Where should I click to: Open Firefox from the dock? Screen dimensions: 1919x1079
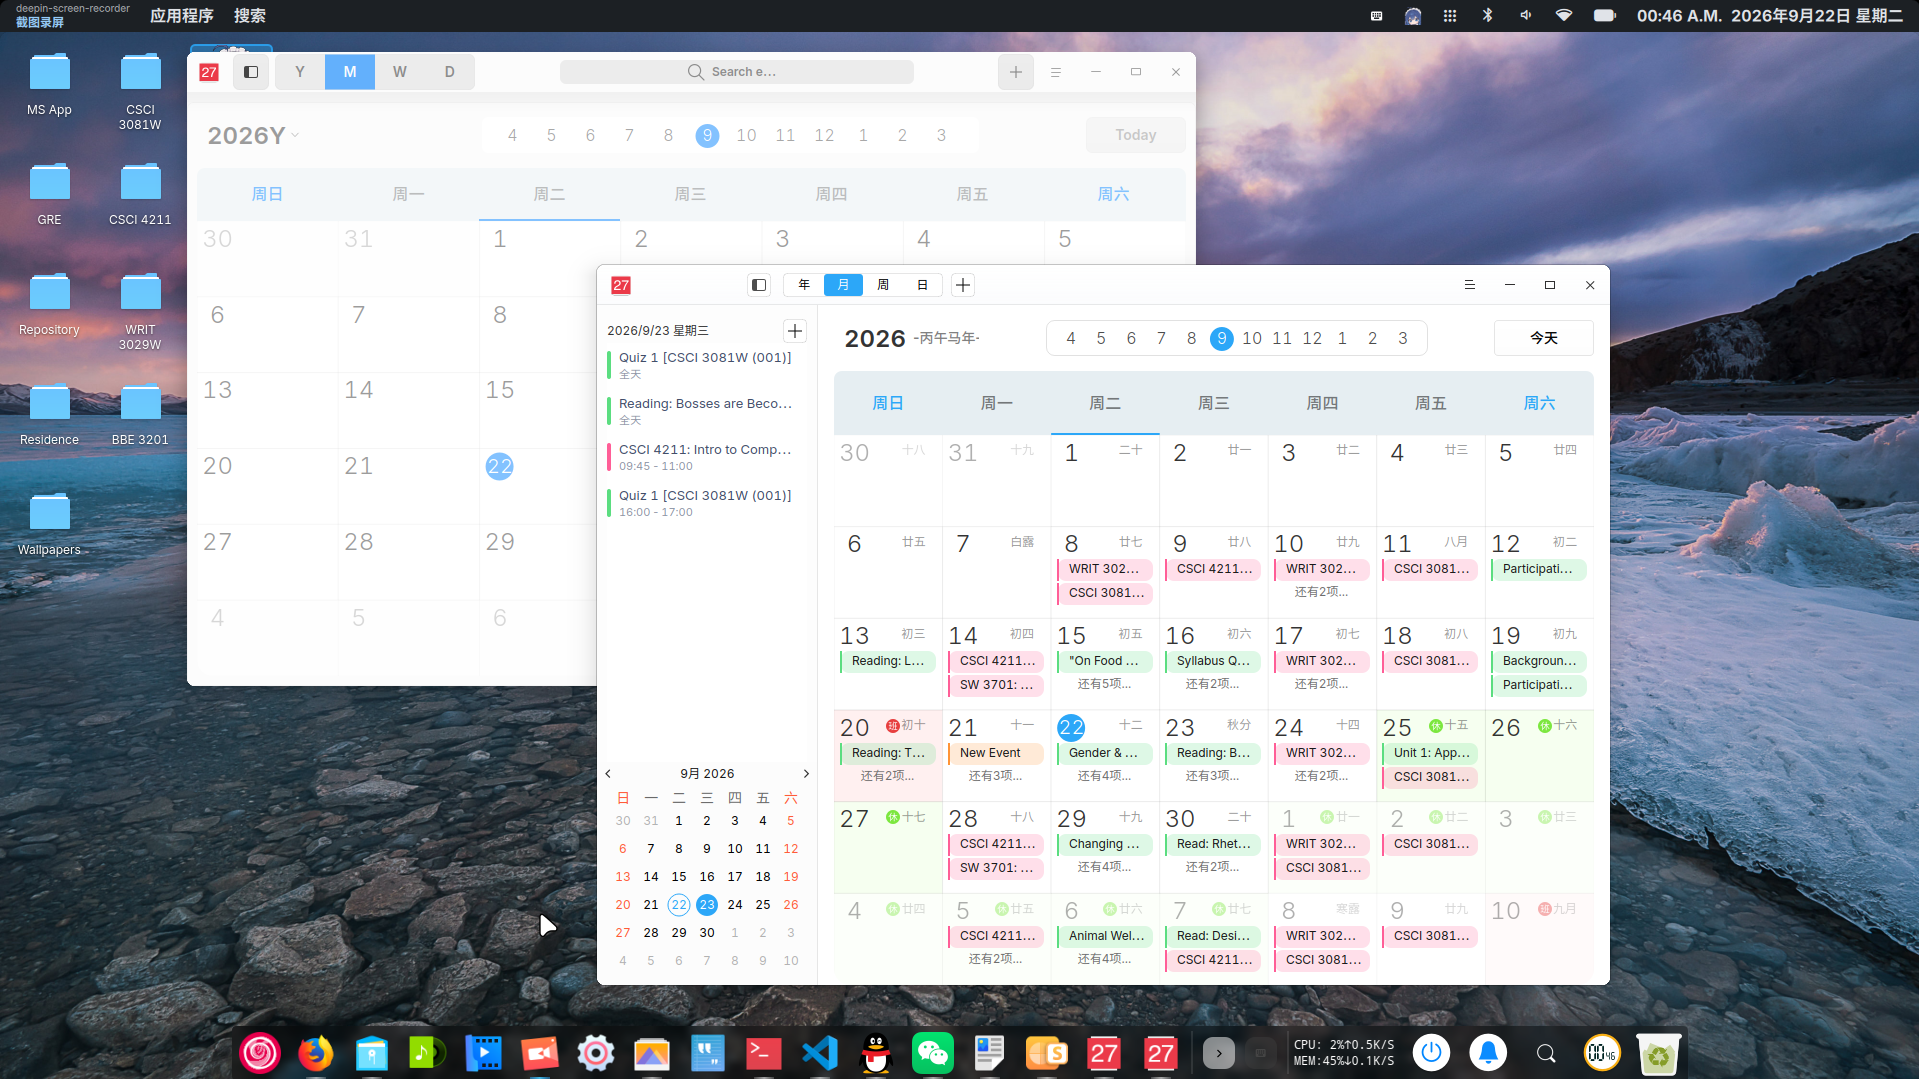coord(316,1053)
